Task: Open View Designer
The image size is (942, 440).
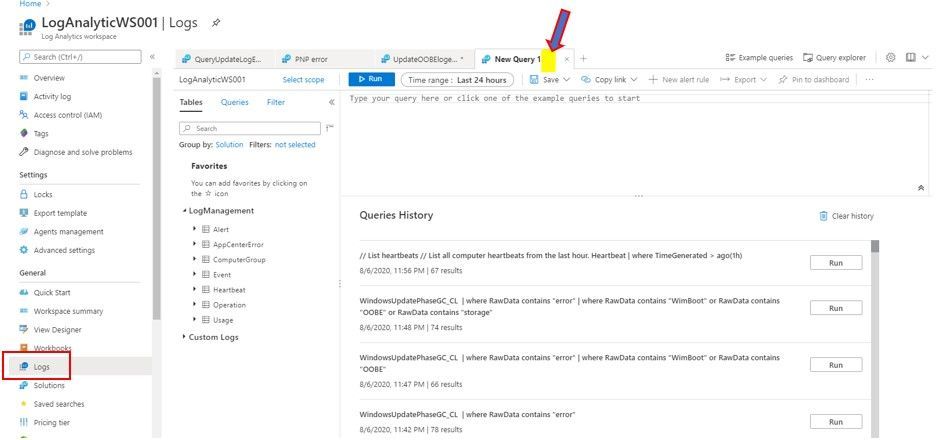Action: [x=57, y=330]
